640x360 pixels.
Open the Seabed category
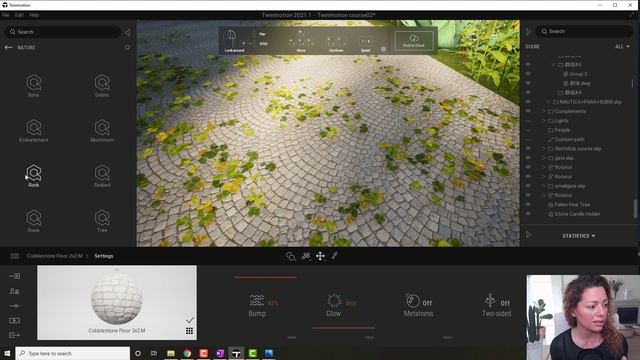[102, 176]
